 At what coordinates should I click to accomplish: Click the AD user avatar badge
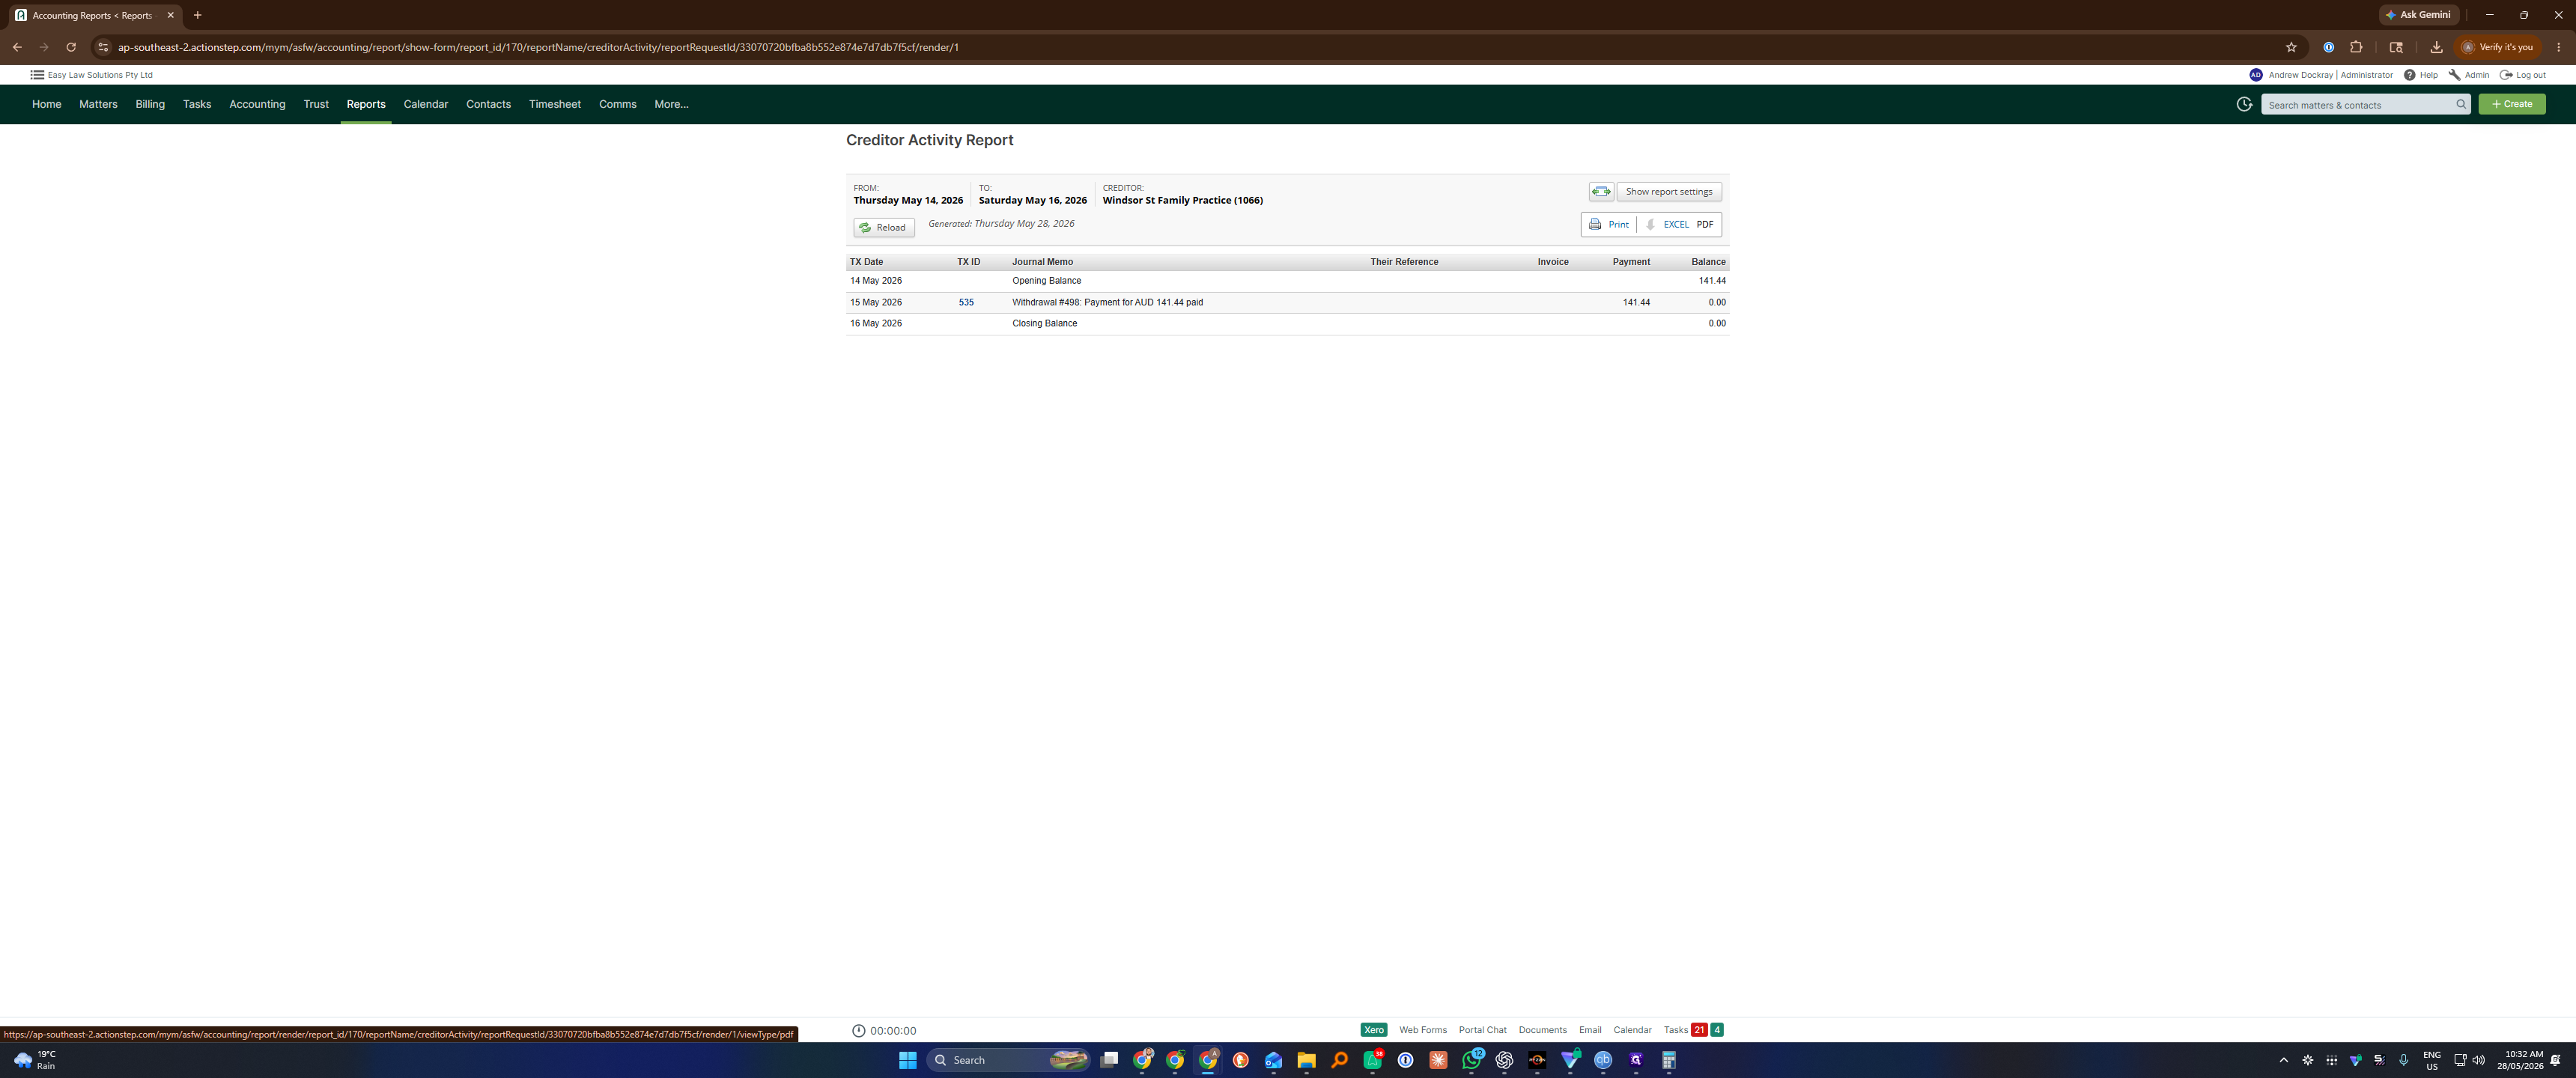coord(2256,75)
